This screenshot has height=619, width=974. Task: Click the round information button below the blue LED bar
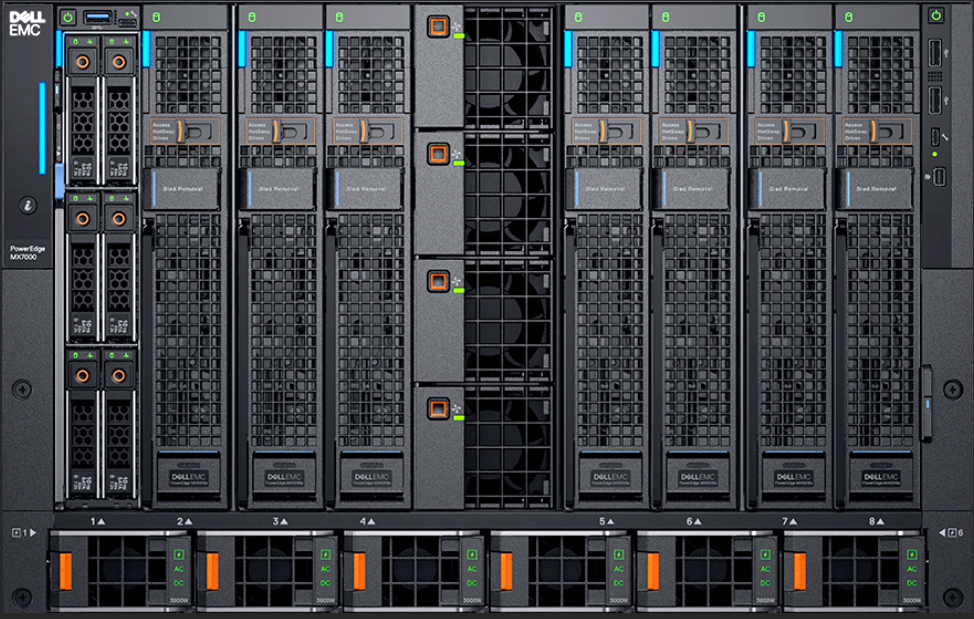(x=27, y=205)
